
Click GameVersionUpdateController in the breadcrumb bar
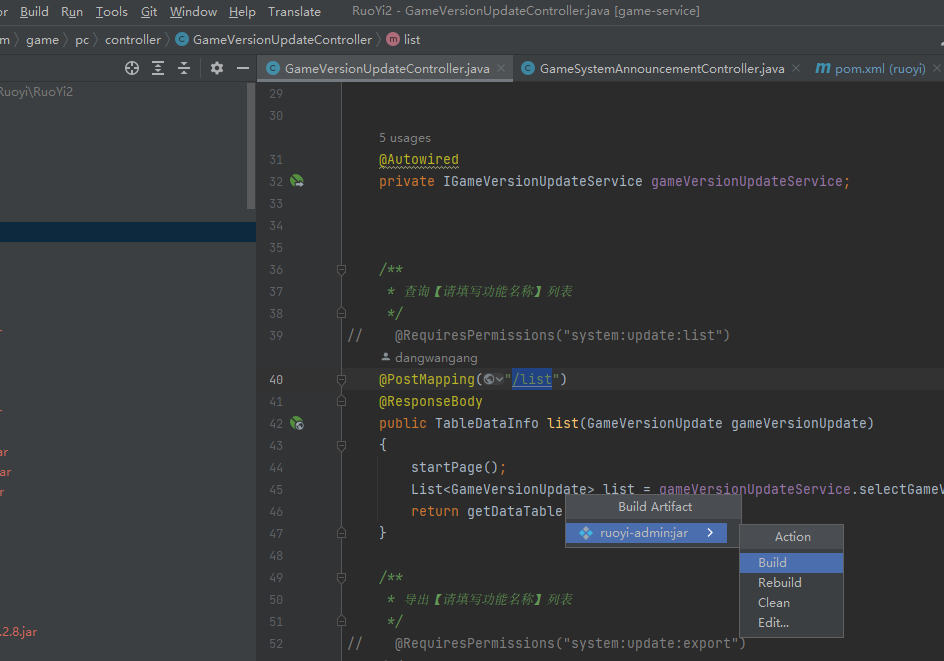282,40
